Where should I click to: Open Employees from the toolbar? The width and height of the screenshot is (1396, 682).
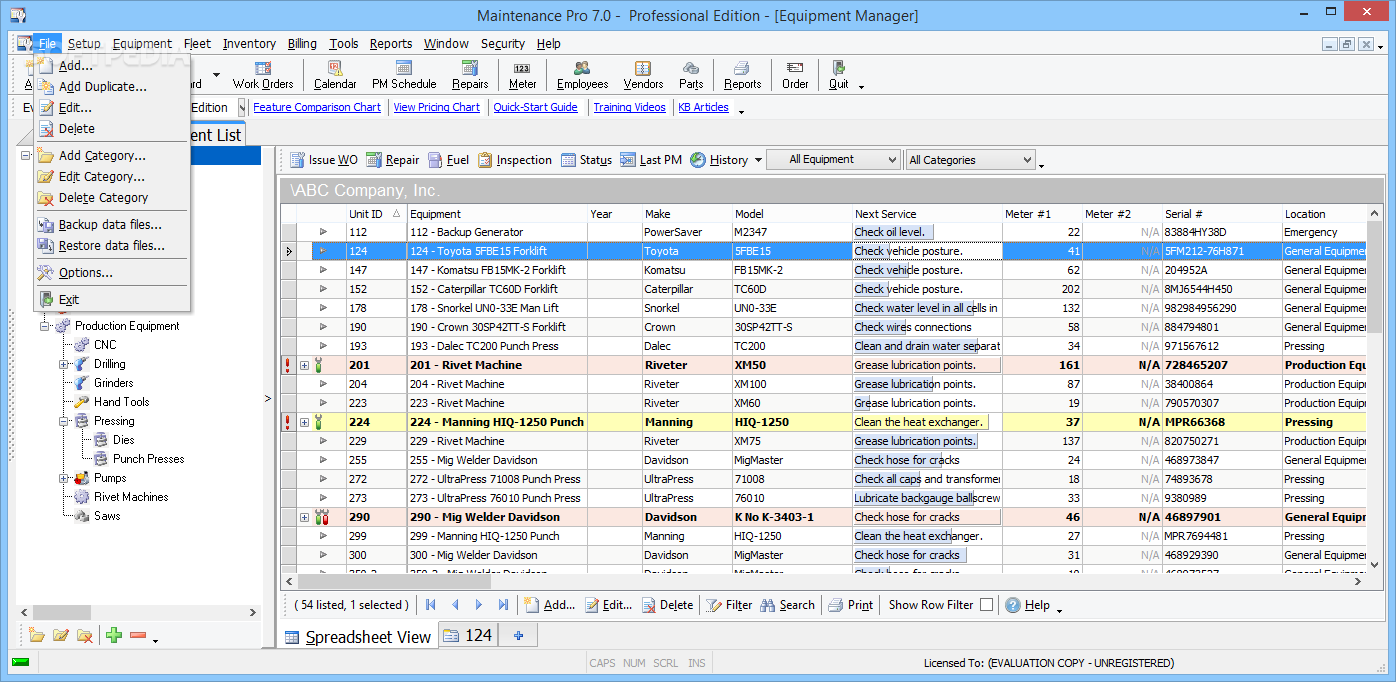pyautogui.click(x=583, y=75)
